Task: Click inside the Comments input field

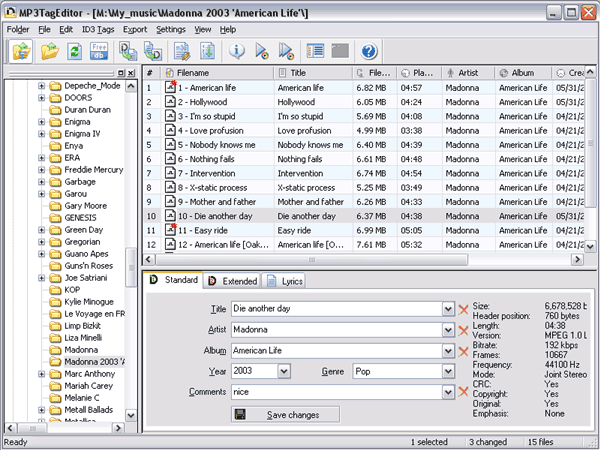Action: (337, 392)
